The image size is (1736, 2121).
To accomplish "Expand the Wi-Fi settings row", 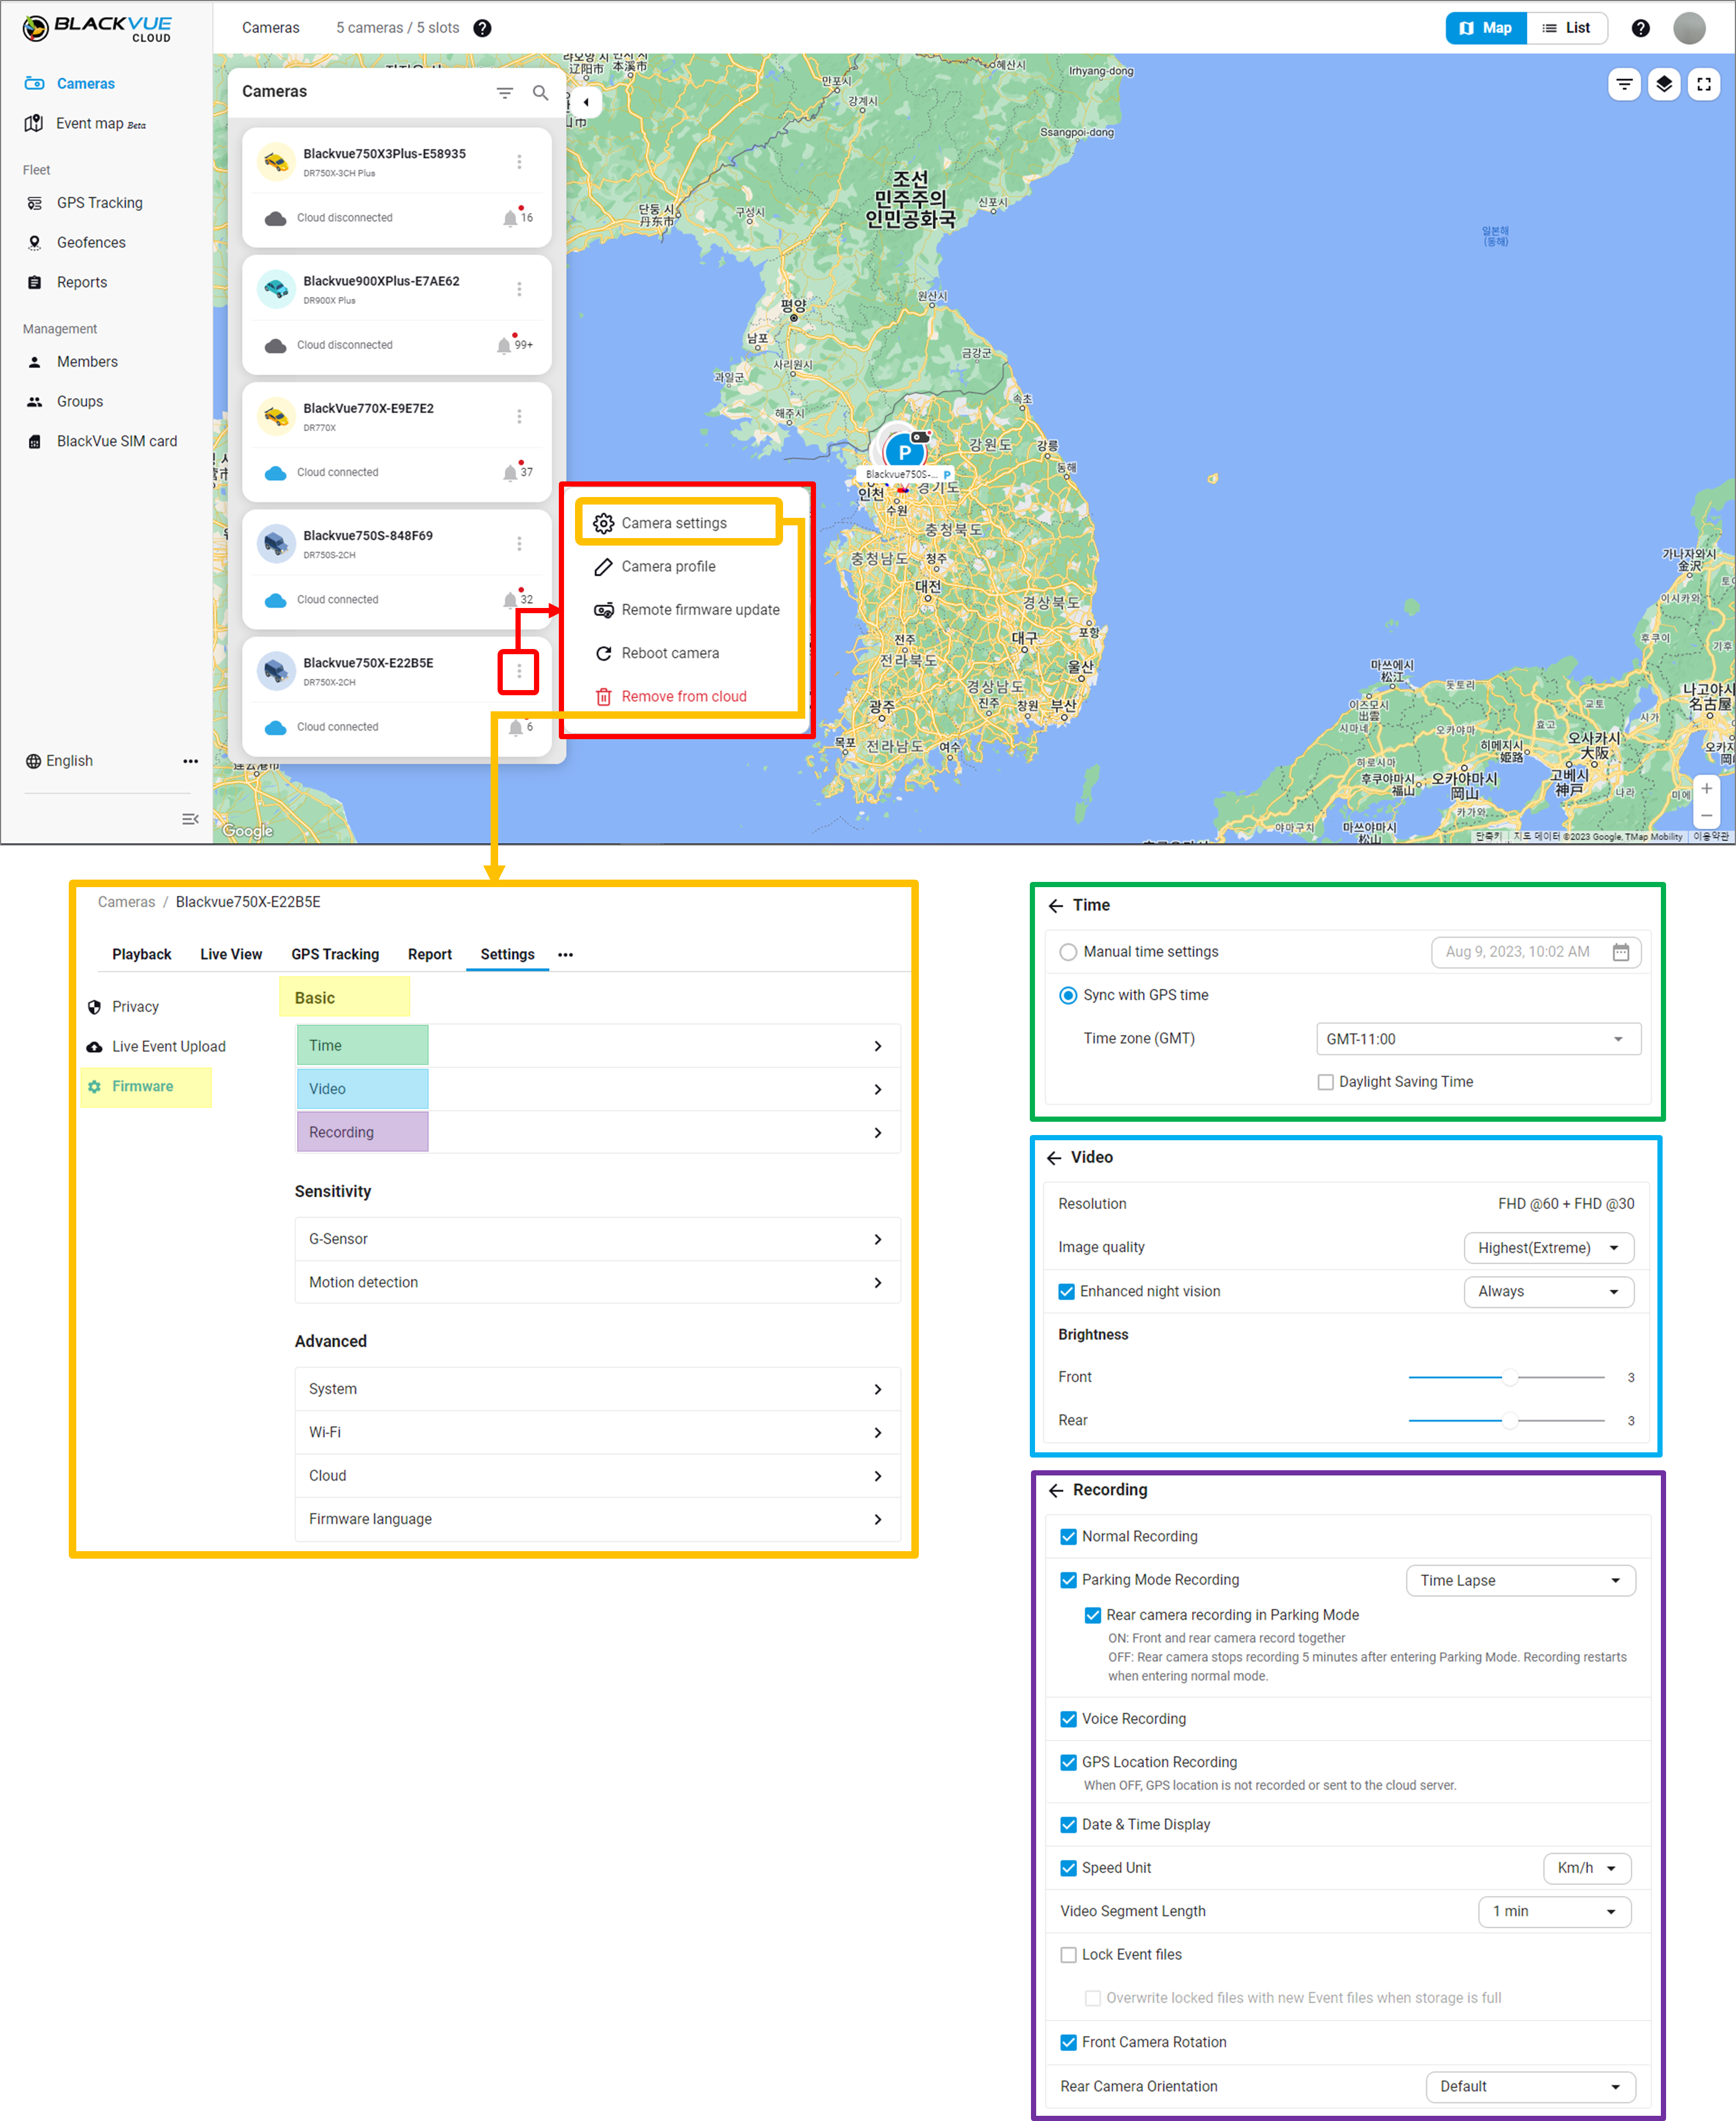I will point(597,1432).
